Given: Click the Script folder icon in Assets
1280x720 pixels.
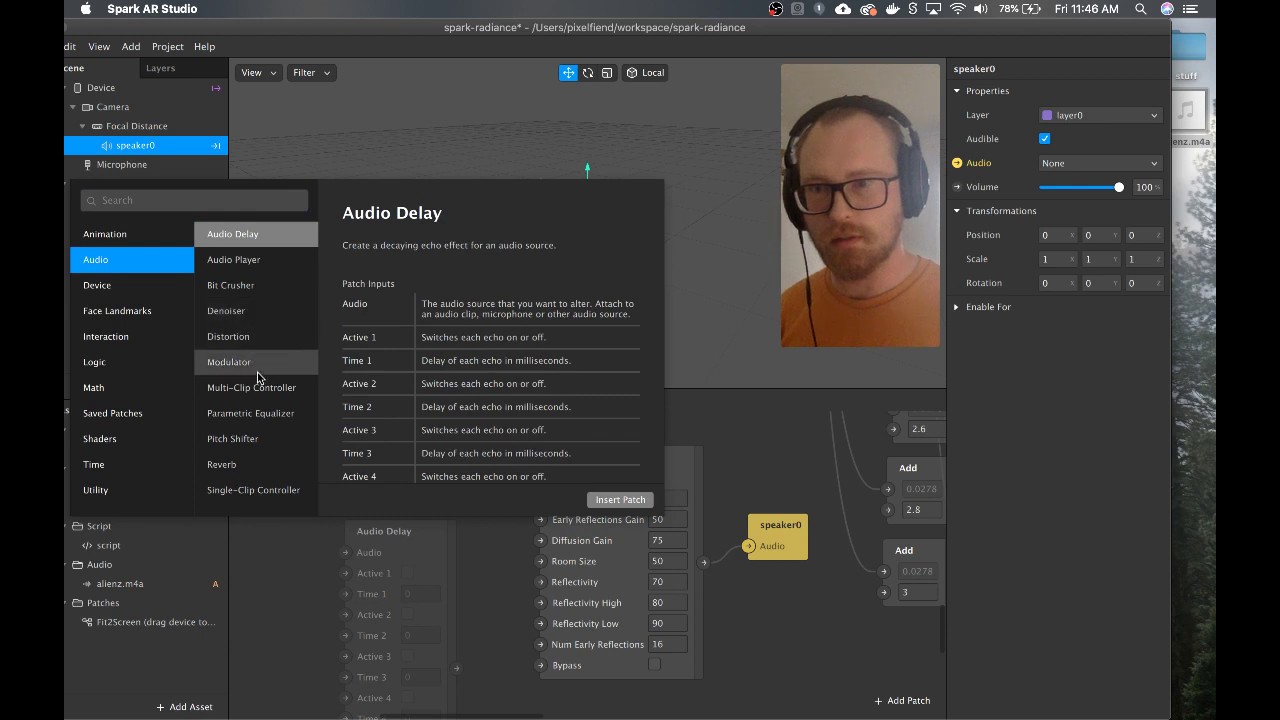Looking at the screenshot, I should (x=77, y=526).
